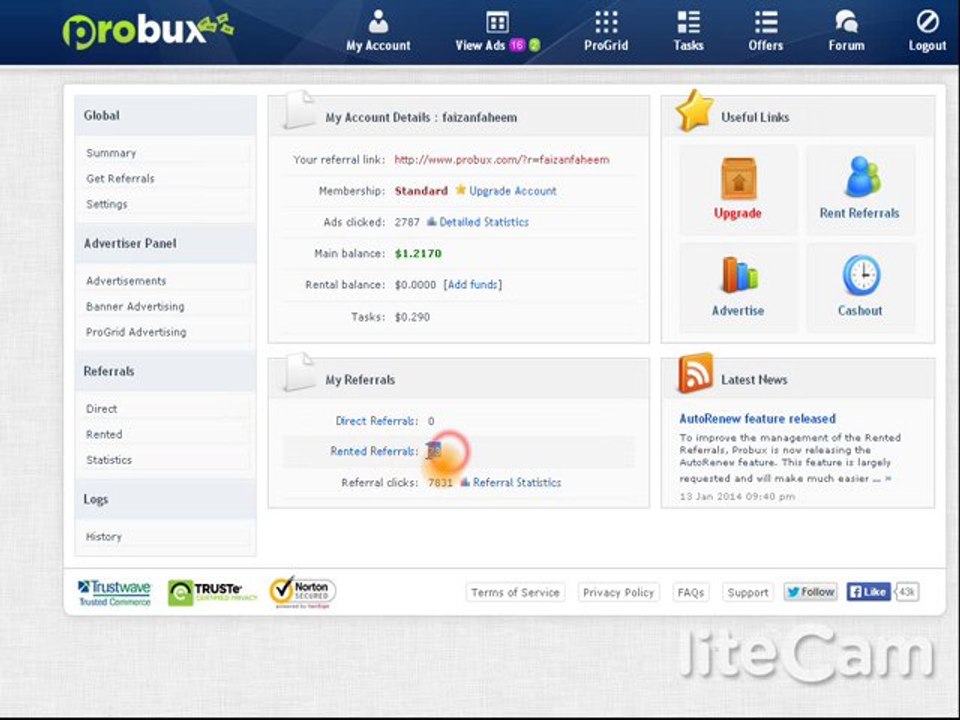Click the $1.2170 main balance value
The width and height of the screenshot is (960, 720).
pyautogui.click(x=418, y=253)
